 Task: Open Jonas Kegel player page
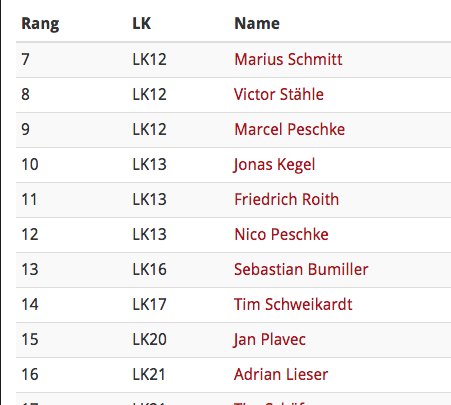[x=274, y=165]
